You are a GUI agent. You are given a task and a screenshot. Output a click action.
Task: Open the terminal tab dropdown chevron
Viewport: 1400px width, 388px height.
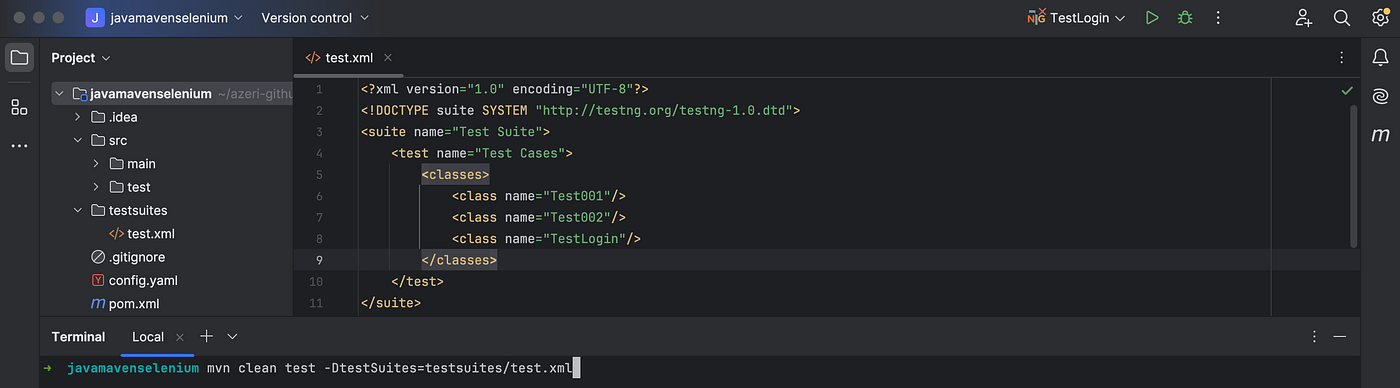coord(232,337)
